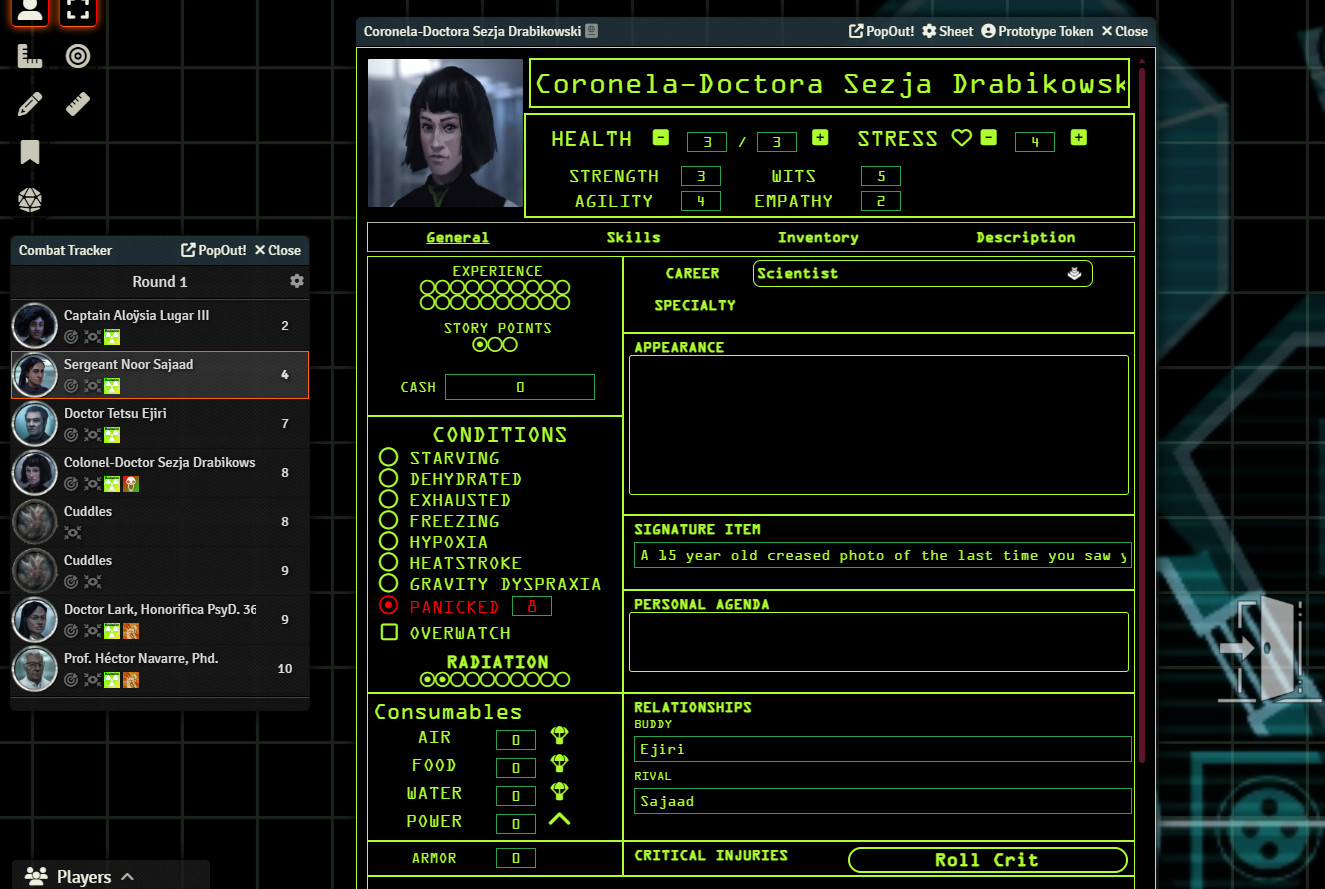Select the Token Controls tool
The height and width of the screenshot is (889, 1325).
click(30, 11)
